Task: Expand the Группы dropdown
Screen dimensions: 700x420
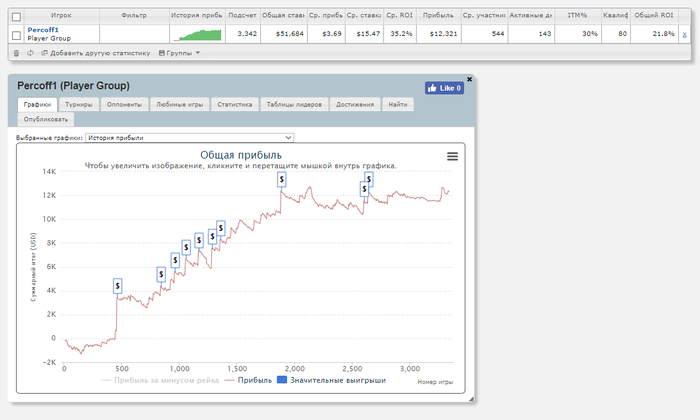Action: (x=179, y=53)
